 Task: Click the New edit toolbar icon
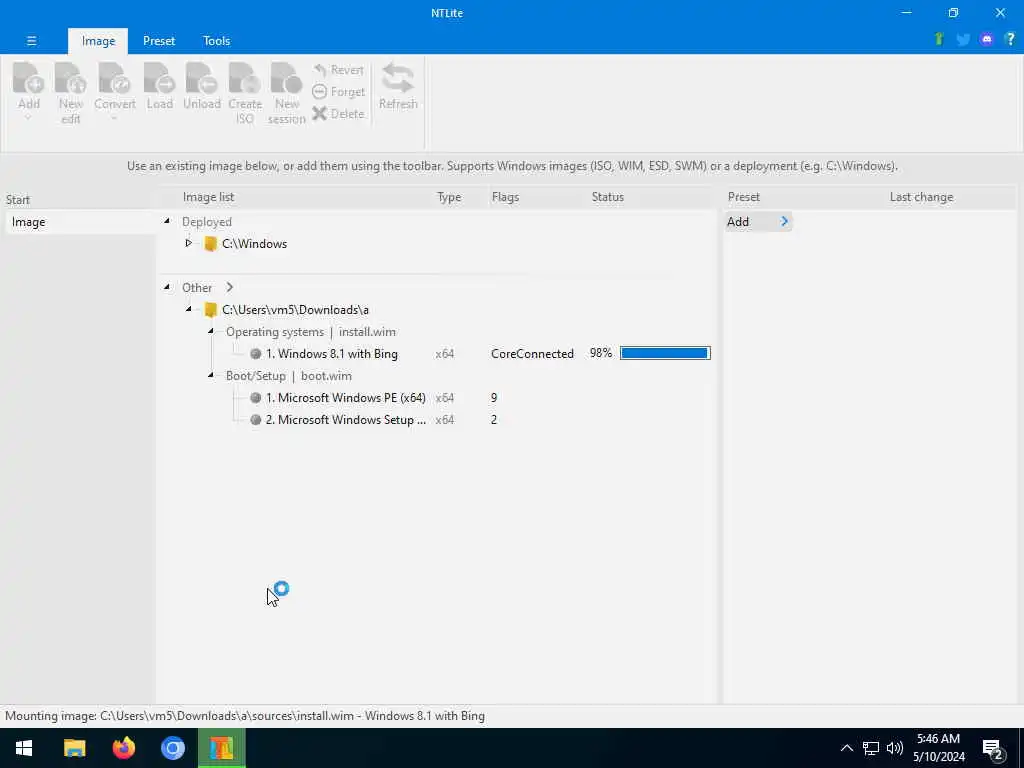(x=71, y=78)
